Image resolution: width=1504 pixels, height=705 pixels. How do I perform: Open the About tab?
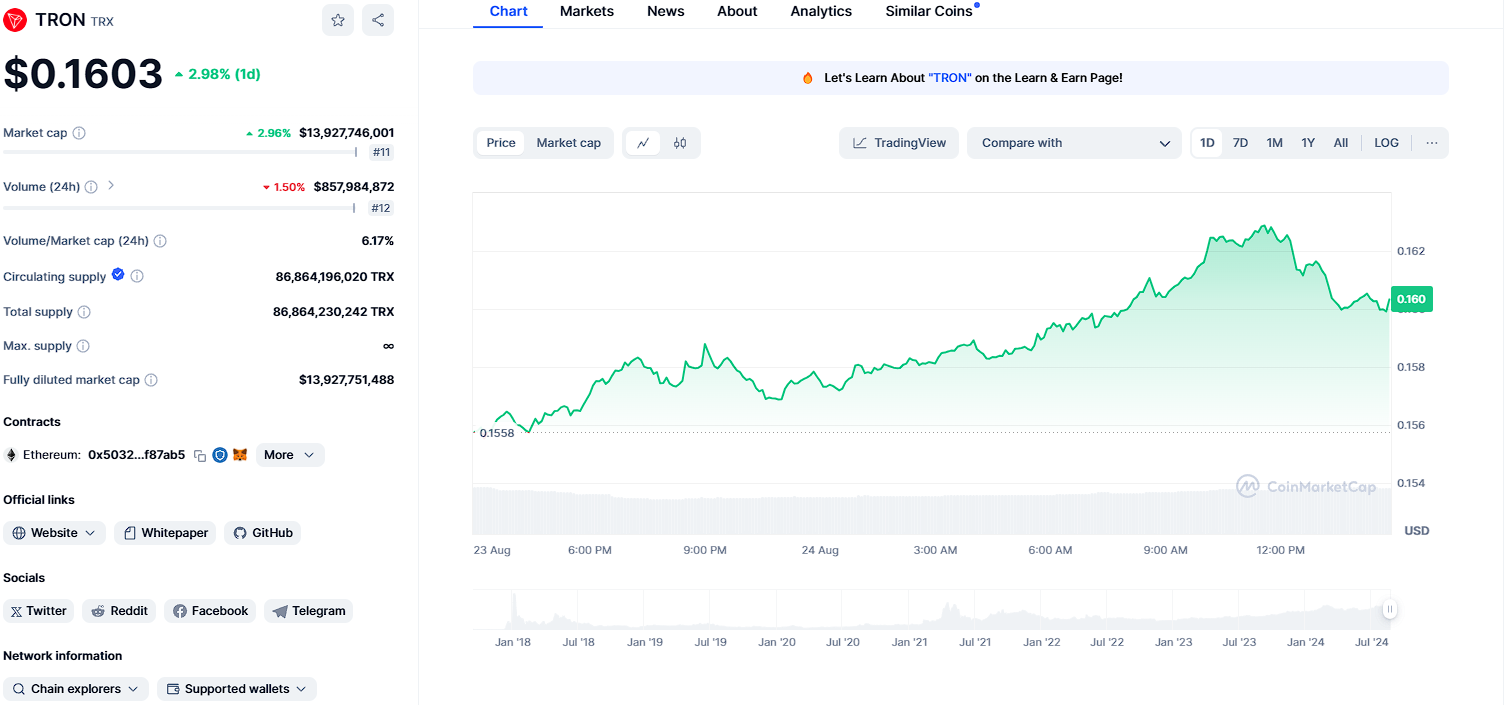tap(737, 11)
